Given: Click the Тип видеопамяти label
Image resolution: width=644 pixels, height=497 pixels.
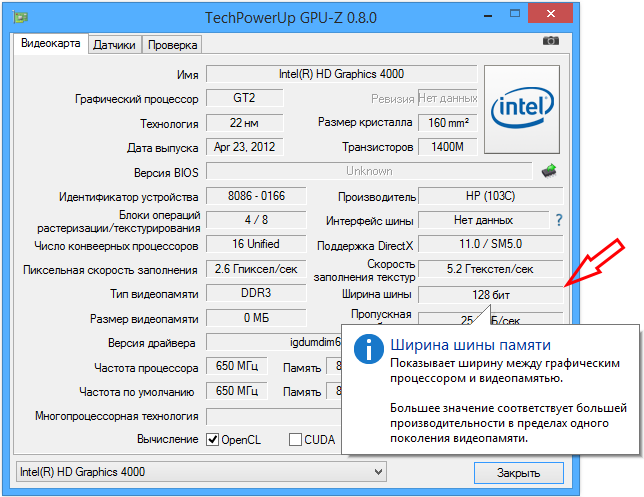Looking at the screenshot, I should pyautogui.click(x=154, y=294).
